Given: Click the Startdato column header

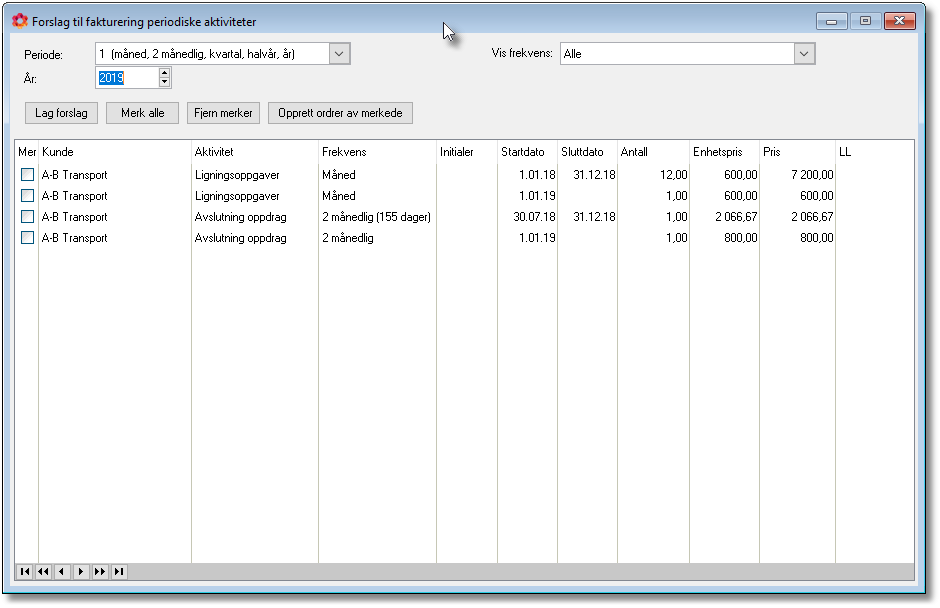Looking at the screenshot, I should click(528, 152).
